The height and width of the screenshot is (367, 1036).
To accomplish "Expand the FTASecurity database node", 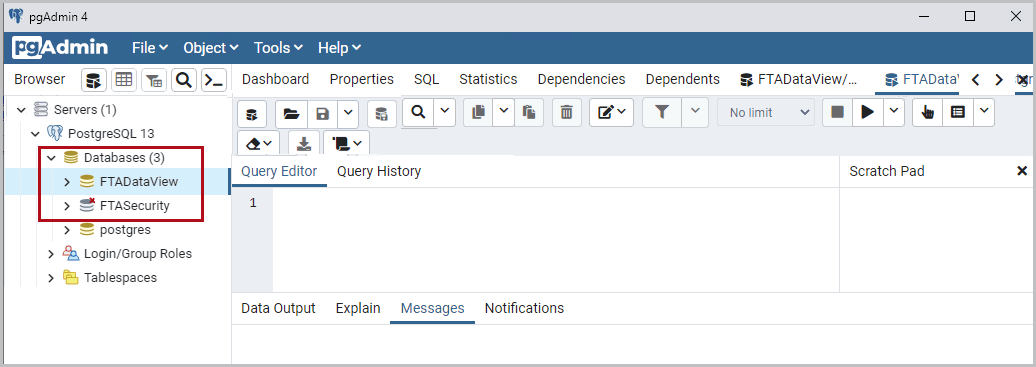I will click(x=67, y=206).
